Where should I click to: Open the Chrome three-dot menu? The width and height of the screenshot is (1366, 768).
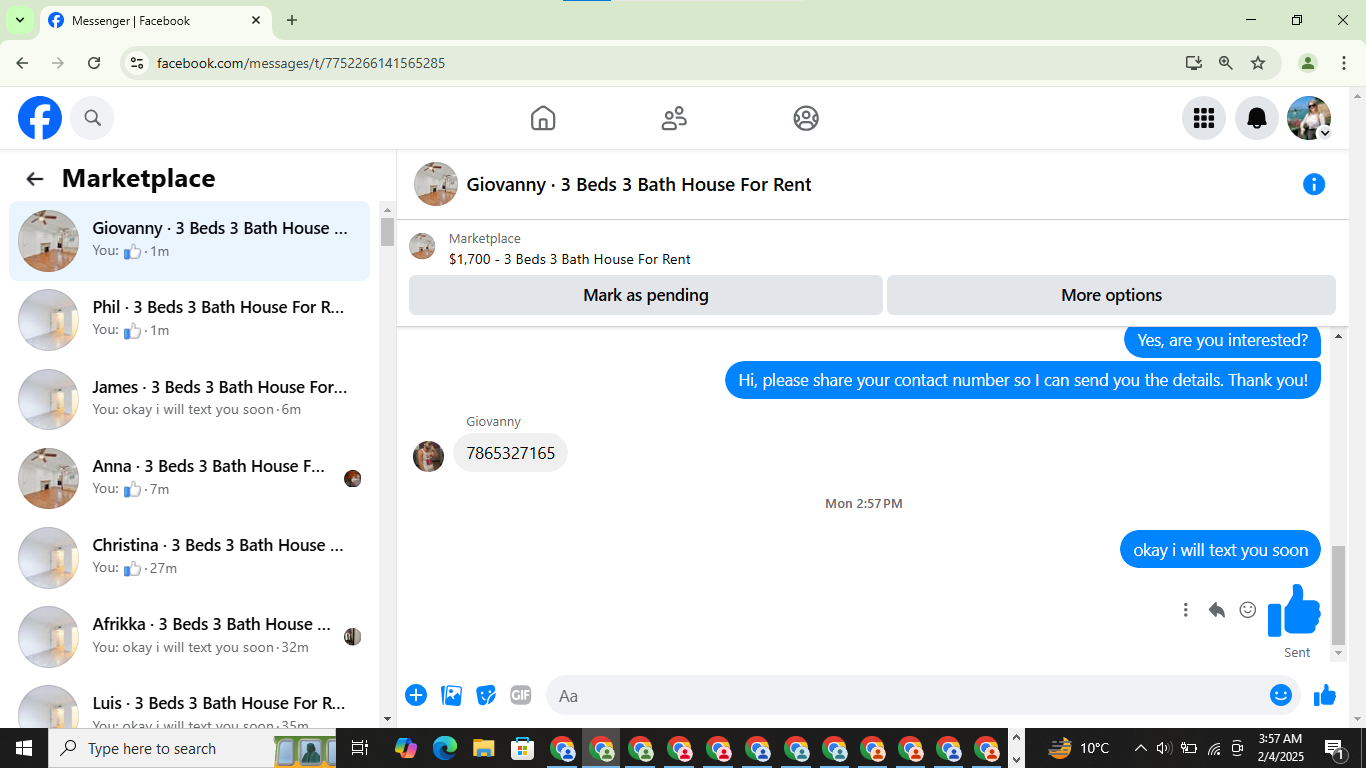tap(1344, 63)
